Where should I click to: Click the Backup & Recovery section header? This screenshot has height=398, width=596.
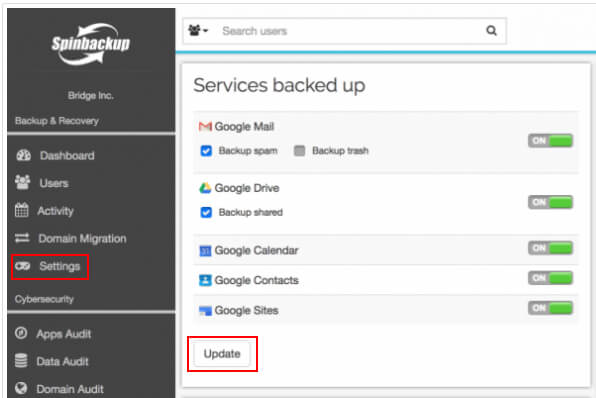coord(57,121)
